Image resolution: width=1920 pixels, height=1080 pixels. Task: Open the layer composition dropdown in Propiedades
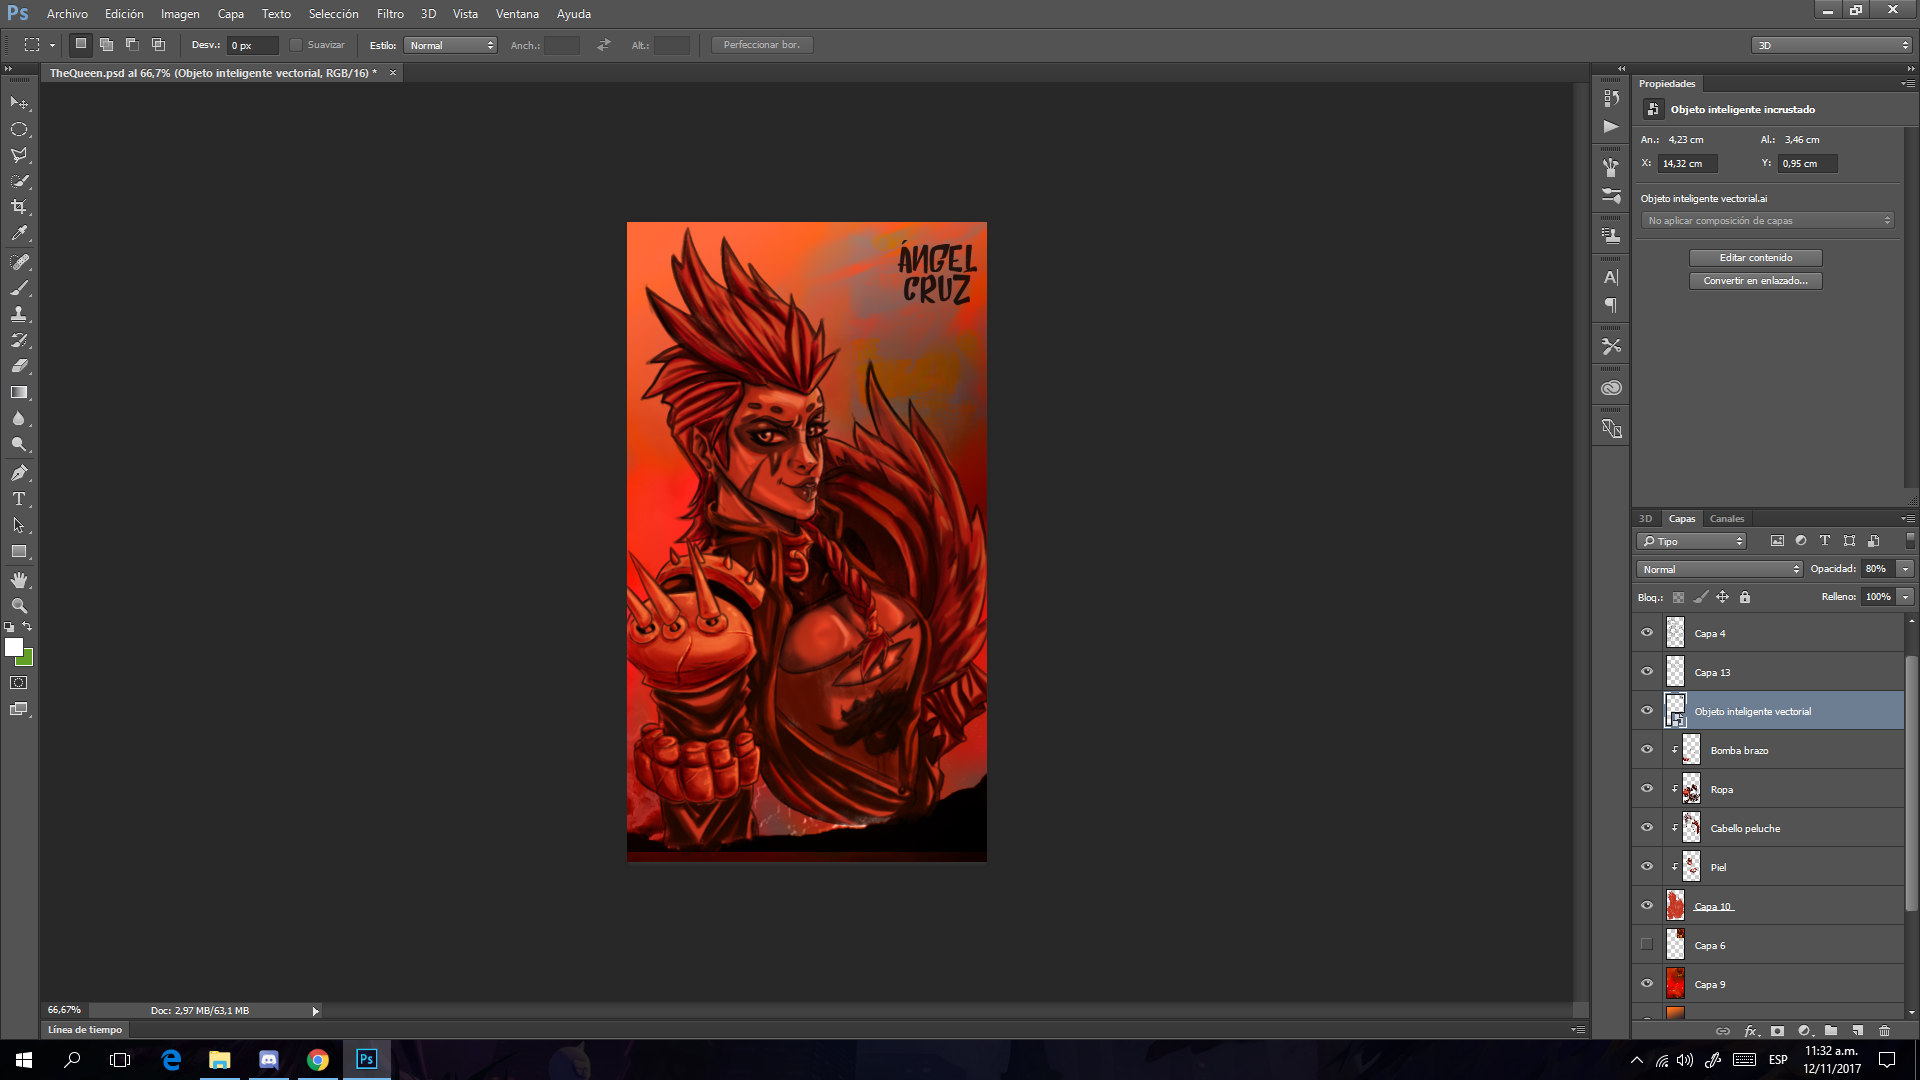(x=1768, y=221)
